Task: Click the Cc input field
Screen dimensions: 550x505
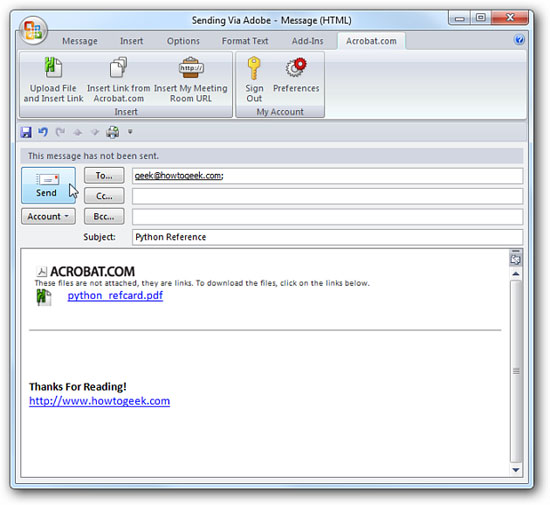Action: (327, 196)
